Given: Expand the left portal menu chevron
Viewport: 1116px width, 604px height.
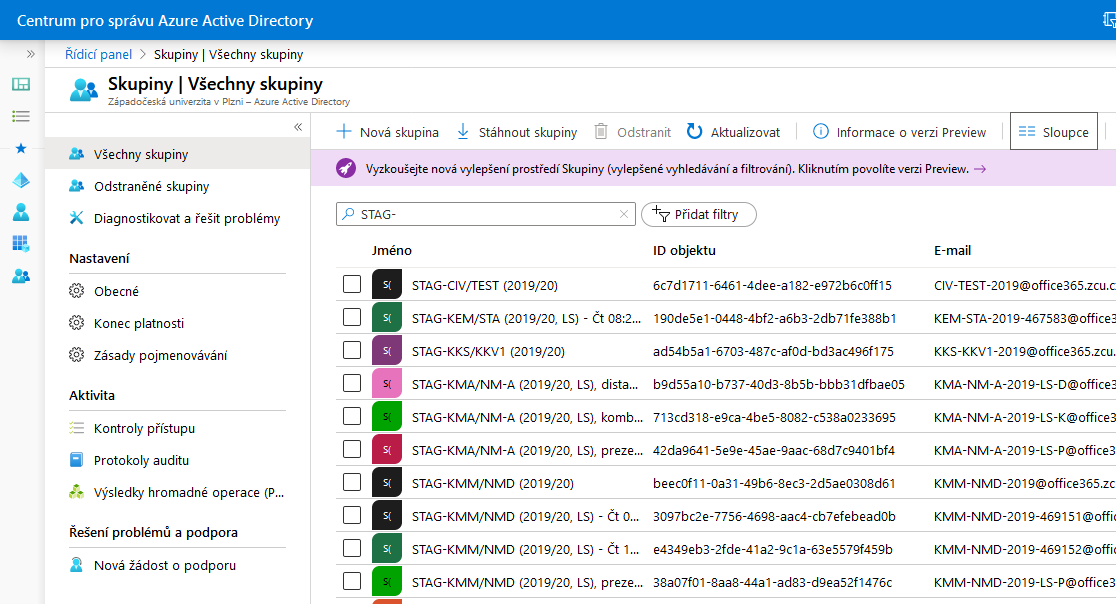Looking at the screenshot, I should [31, 54].
